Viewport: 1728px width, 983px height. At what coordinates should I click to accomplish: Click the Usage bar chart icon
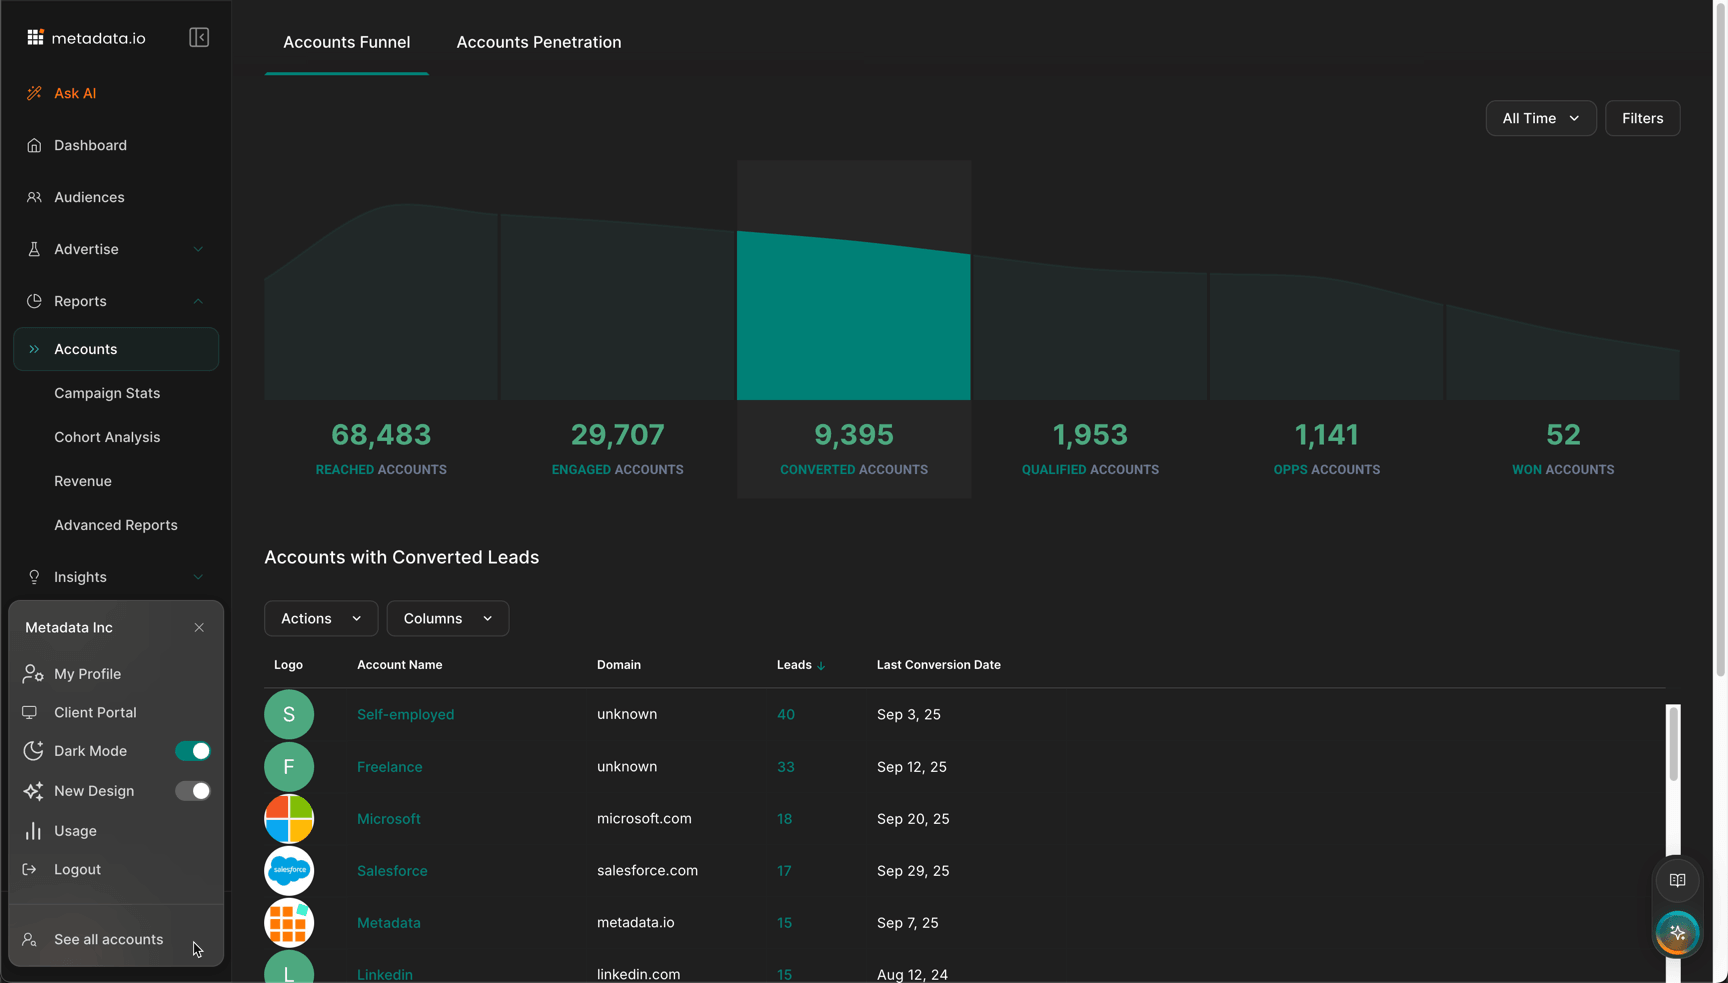click(x=33, y=831)
